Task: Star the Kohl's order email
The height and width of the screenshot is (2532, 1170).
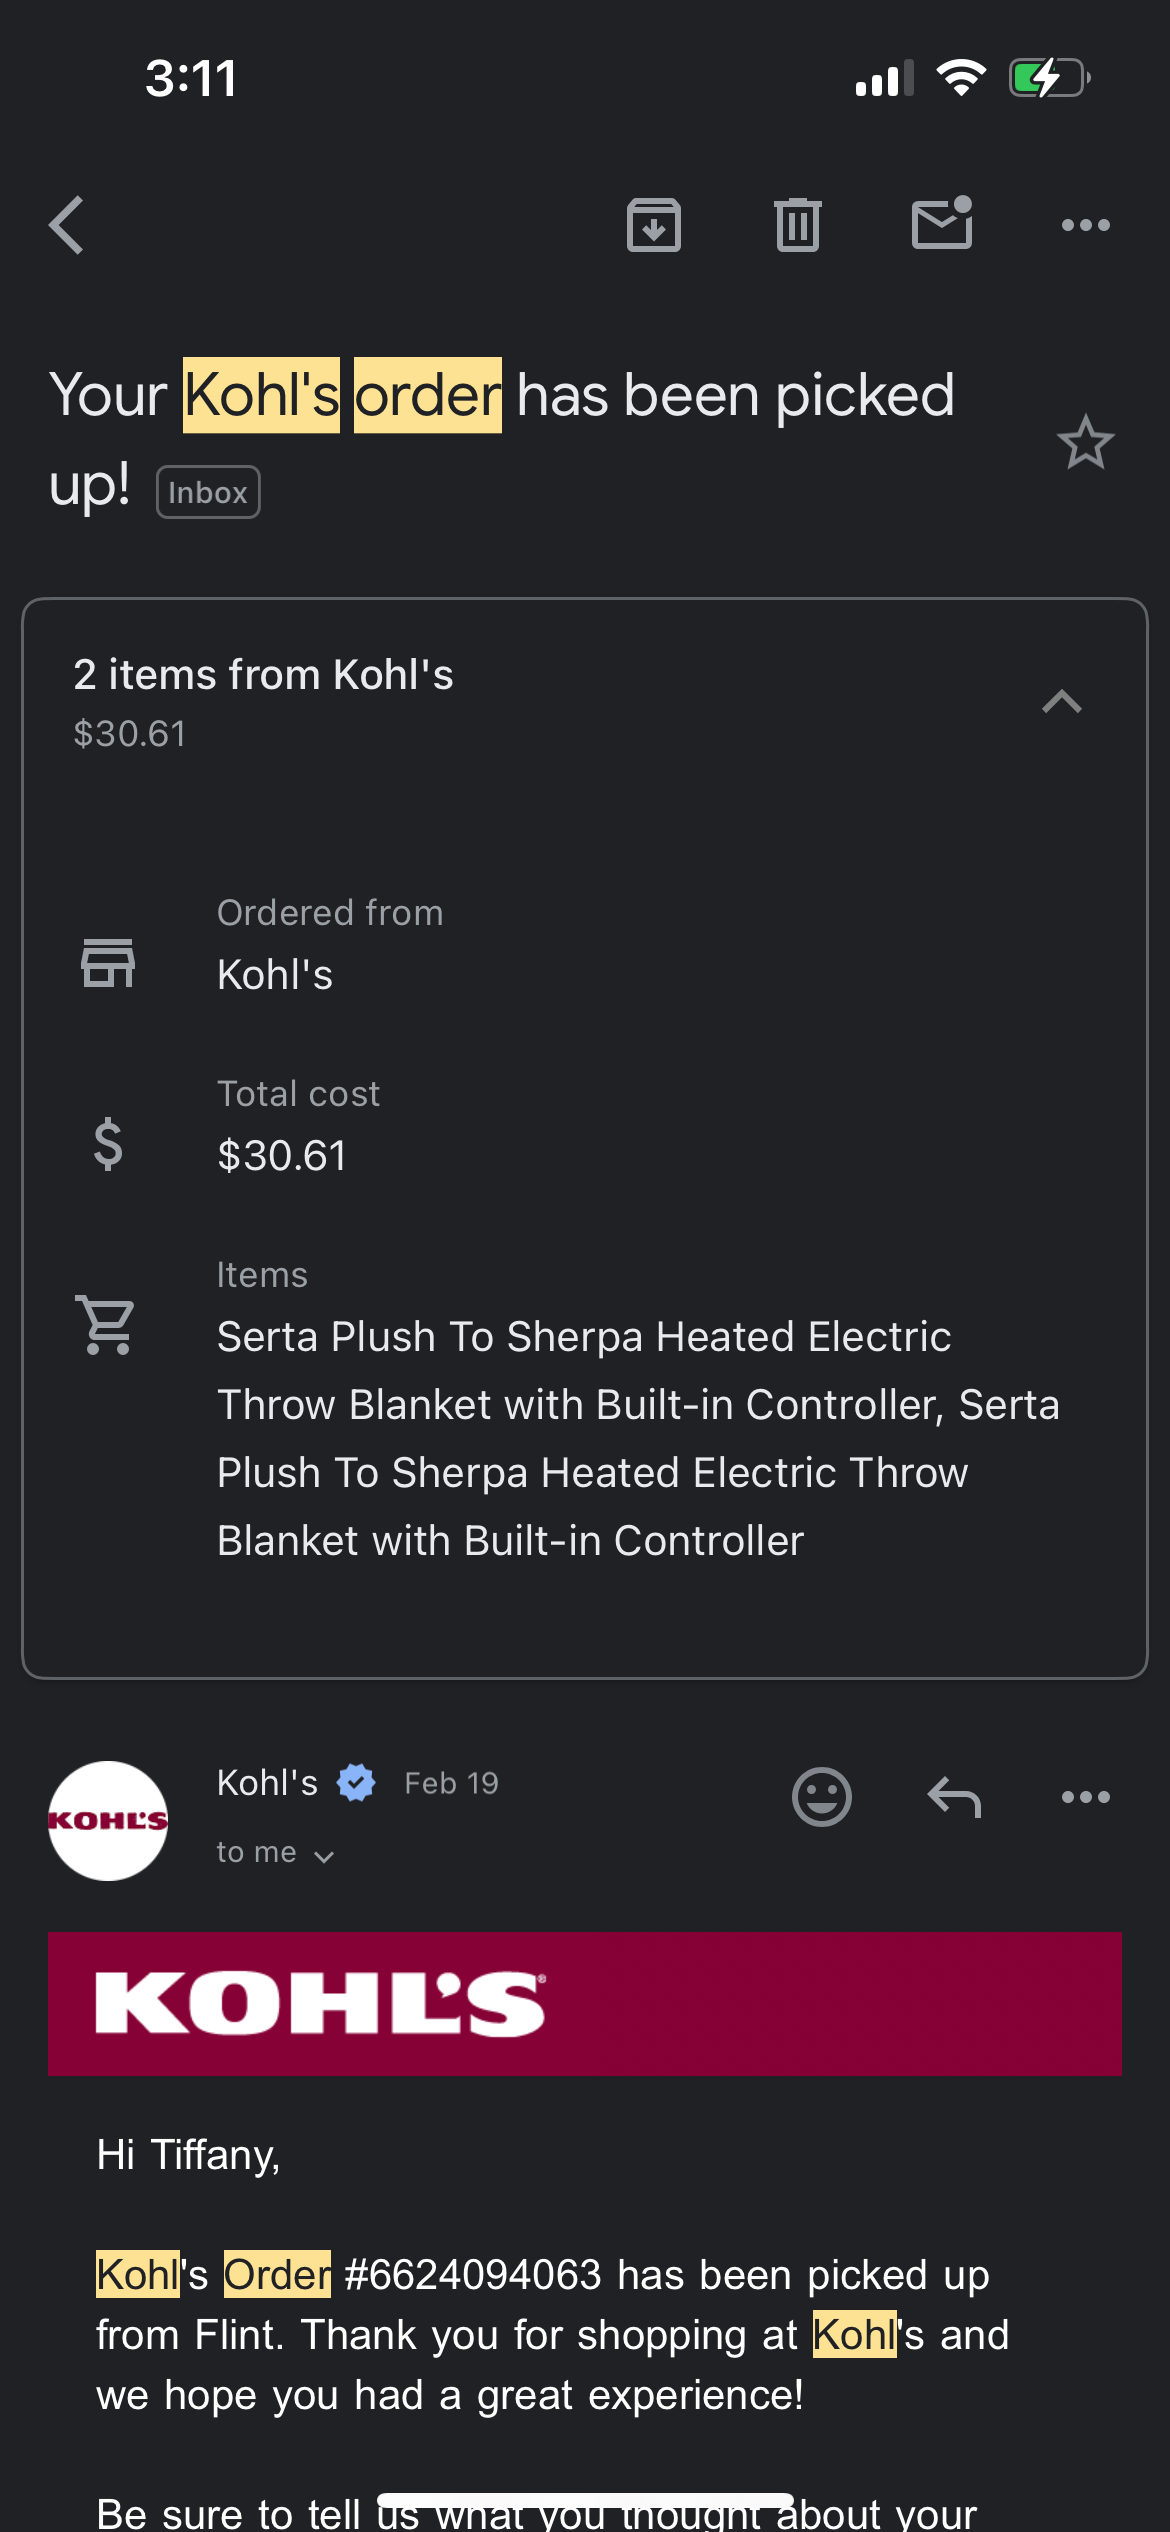Action: tap(1085, 441)
